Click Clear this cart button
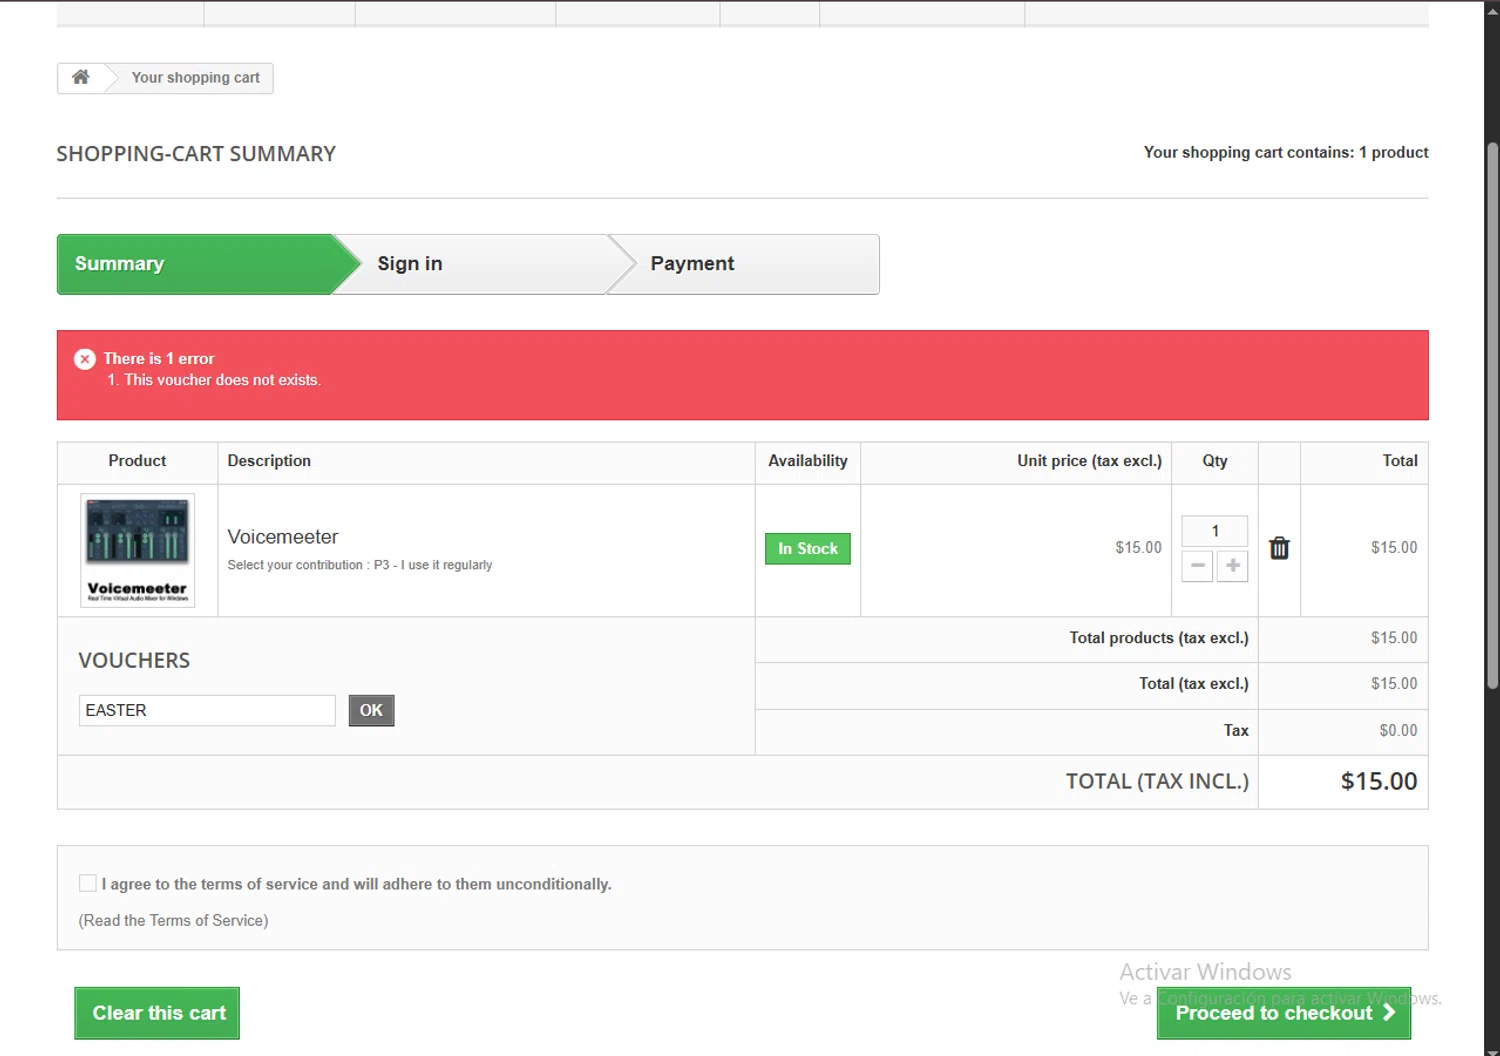The image size is (1500, 1056). coord(157,1013)
